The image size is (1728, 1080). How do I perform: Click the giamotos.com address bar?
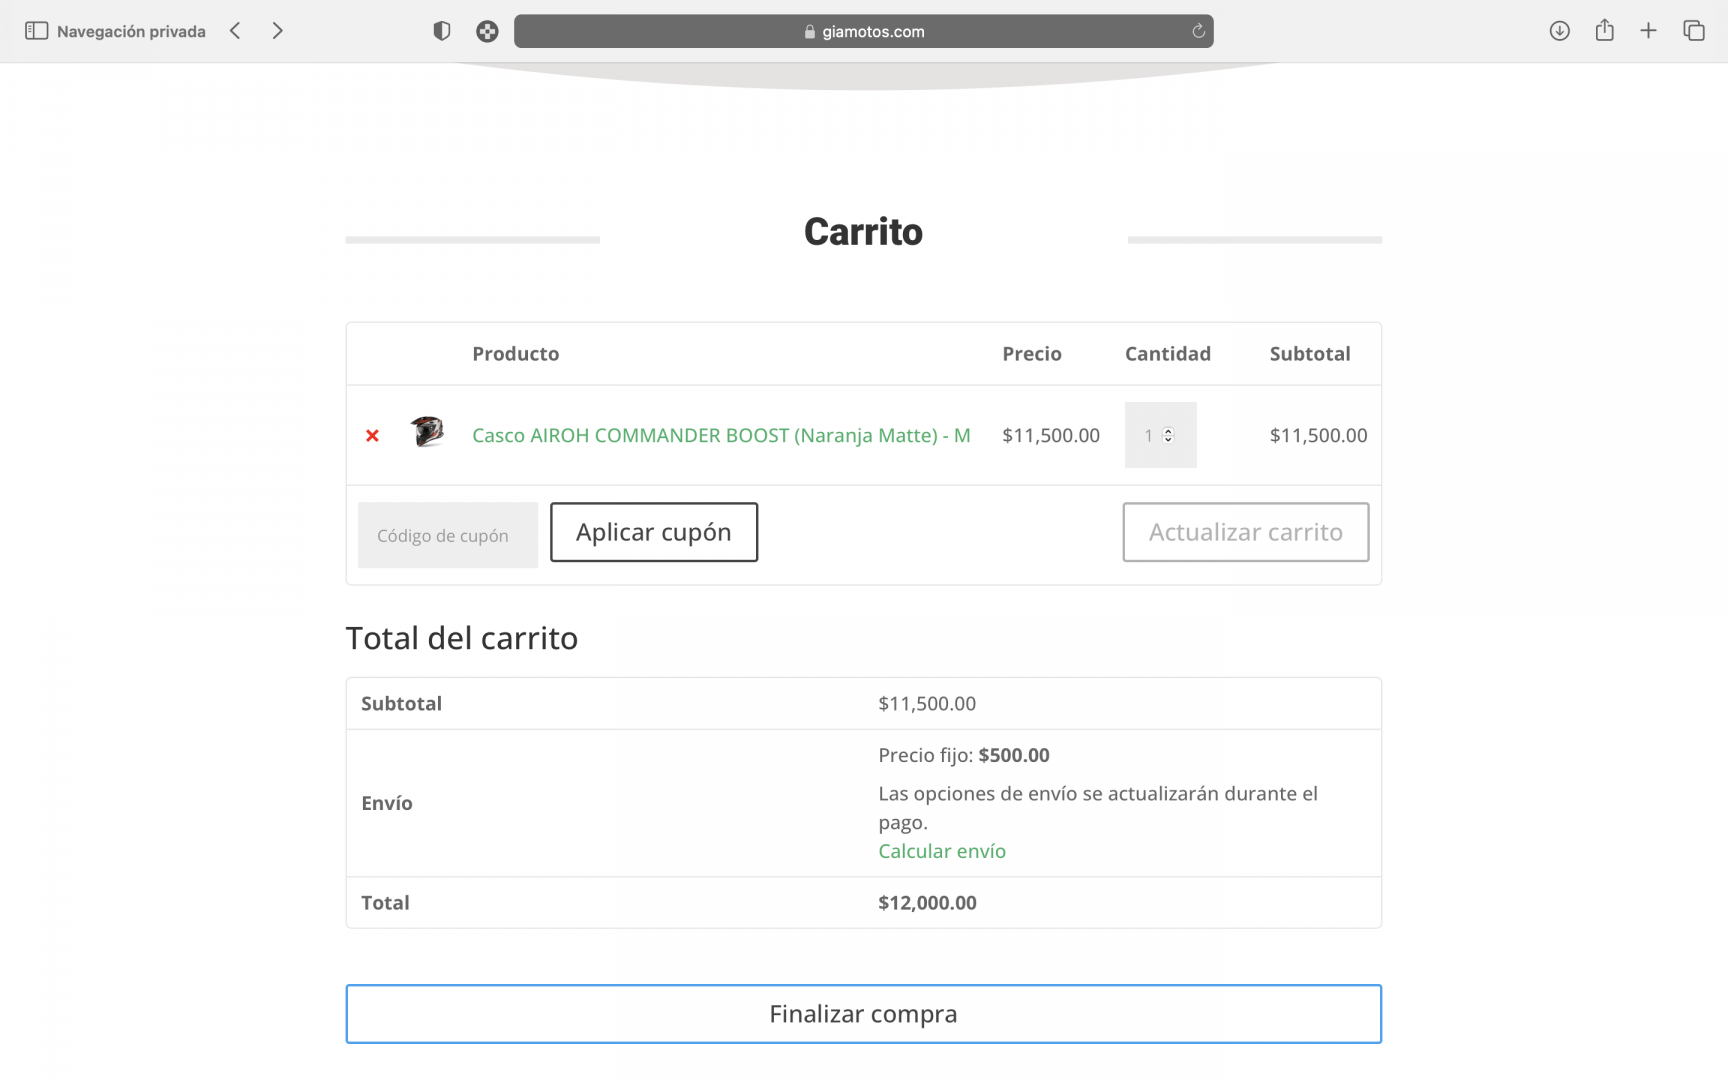pyautogui.click(x=864, y=31)
